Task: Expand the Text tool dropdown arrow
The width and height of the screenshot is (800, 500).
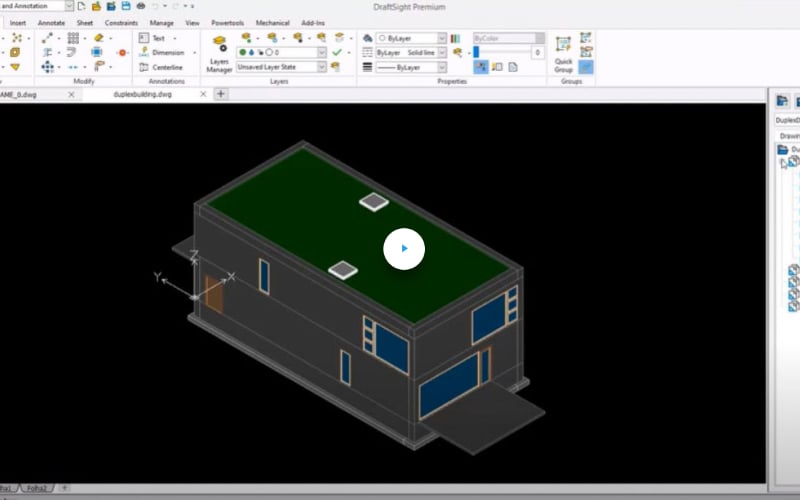Action: (175, 38)
